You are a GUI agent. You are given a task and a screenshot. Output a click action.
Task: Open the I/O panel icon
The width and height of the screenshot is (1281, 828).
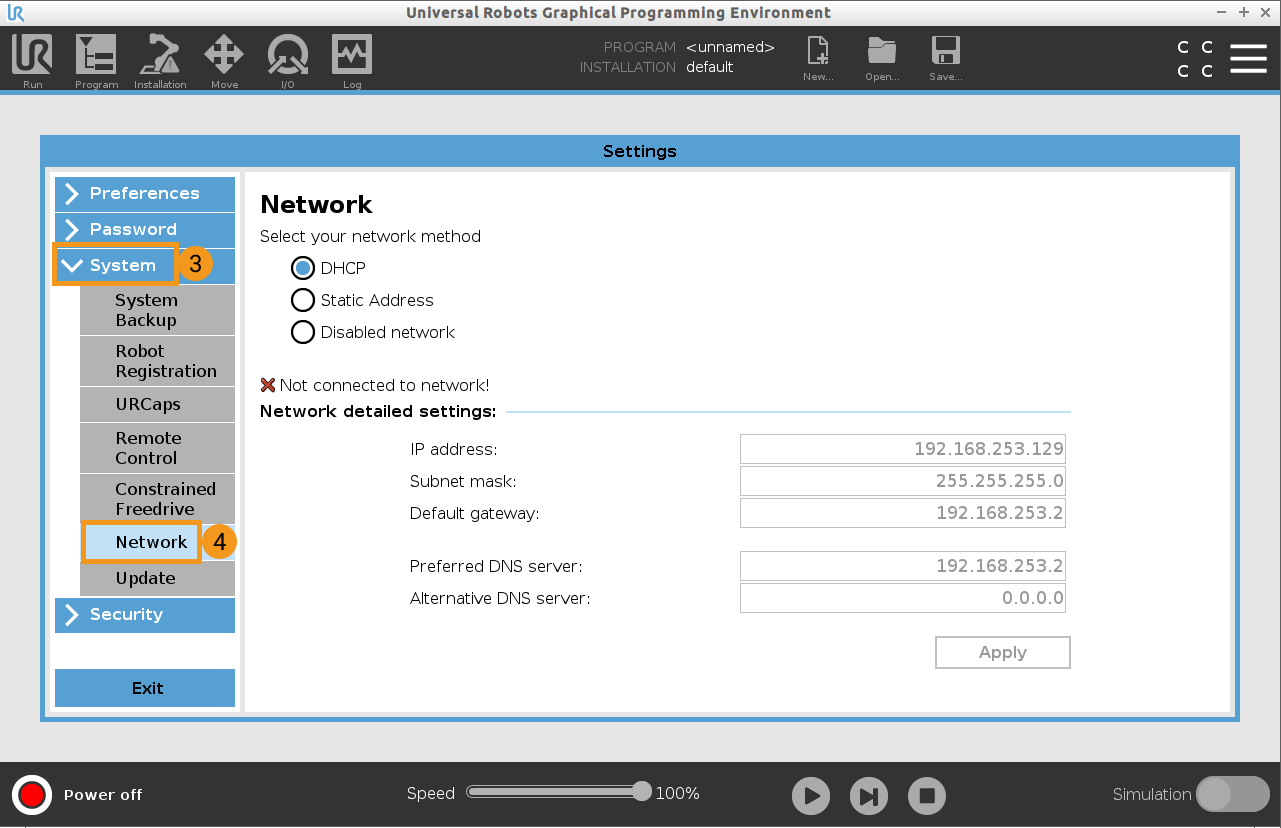(288, 58)
